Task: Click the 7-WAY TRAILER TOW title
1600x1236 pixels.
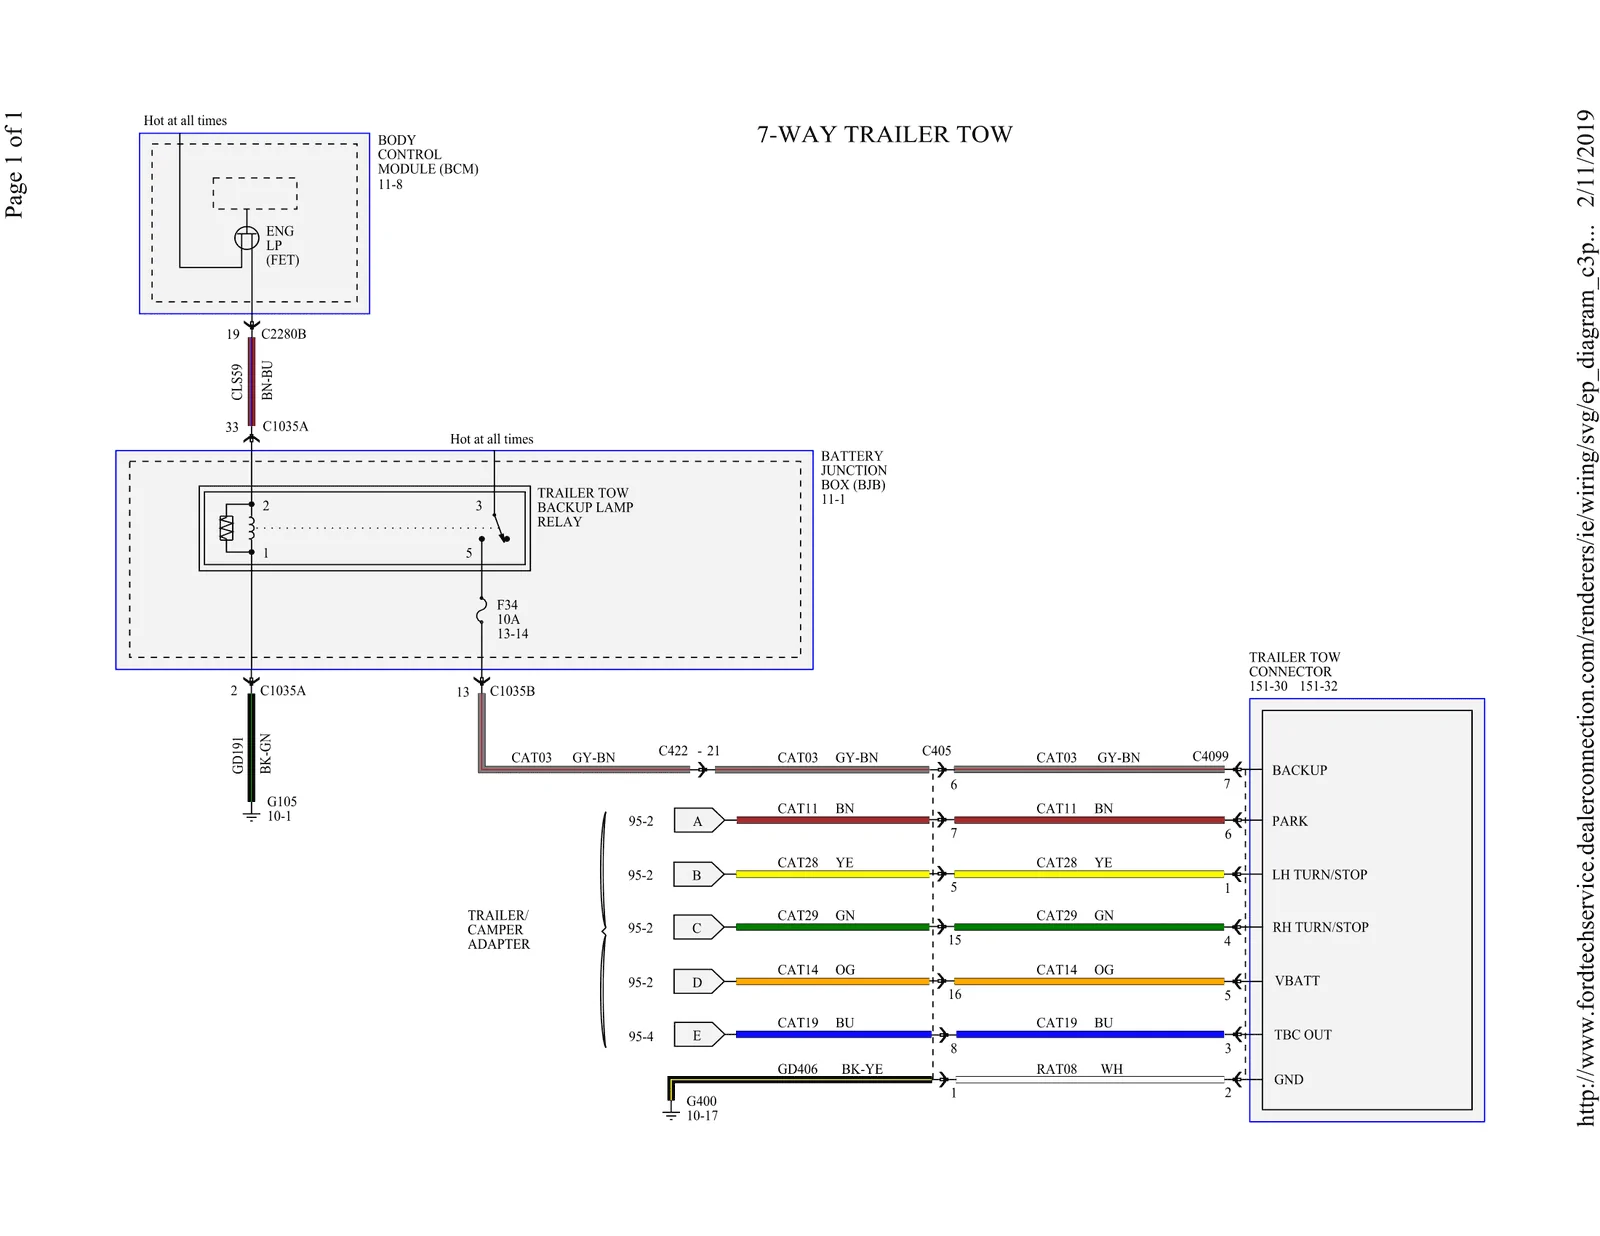Action: tap(884, 134)
